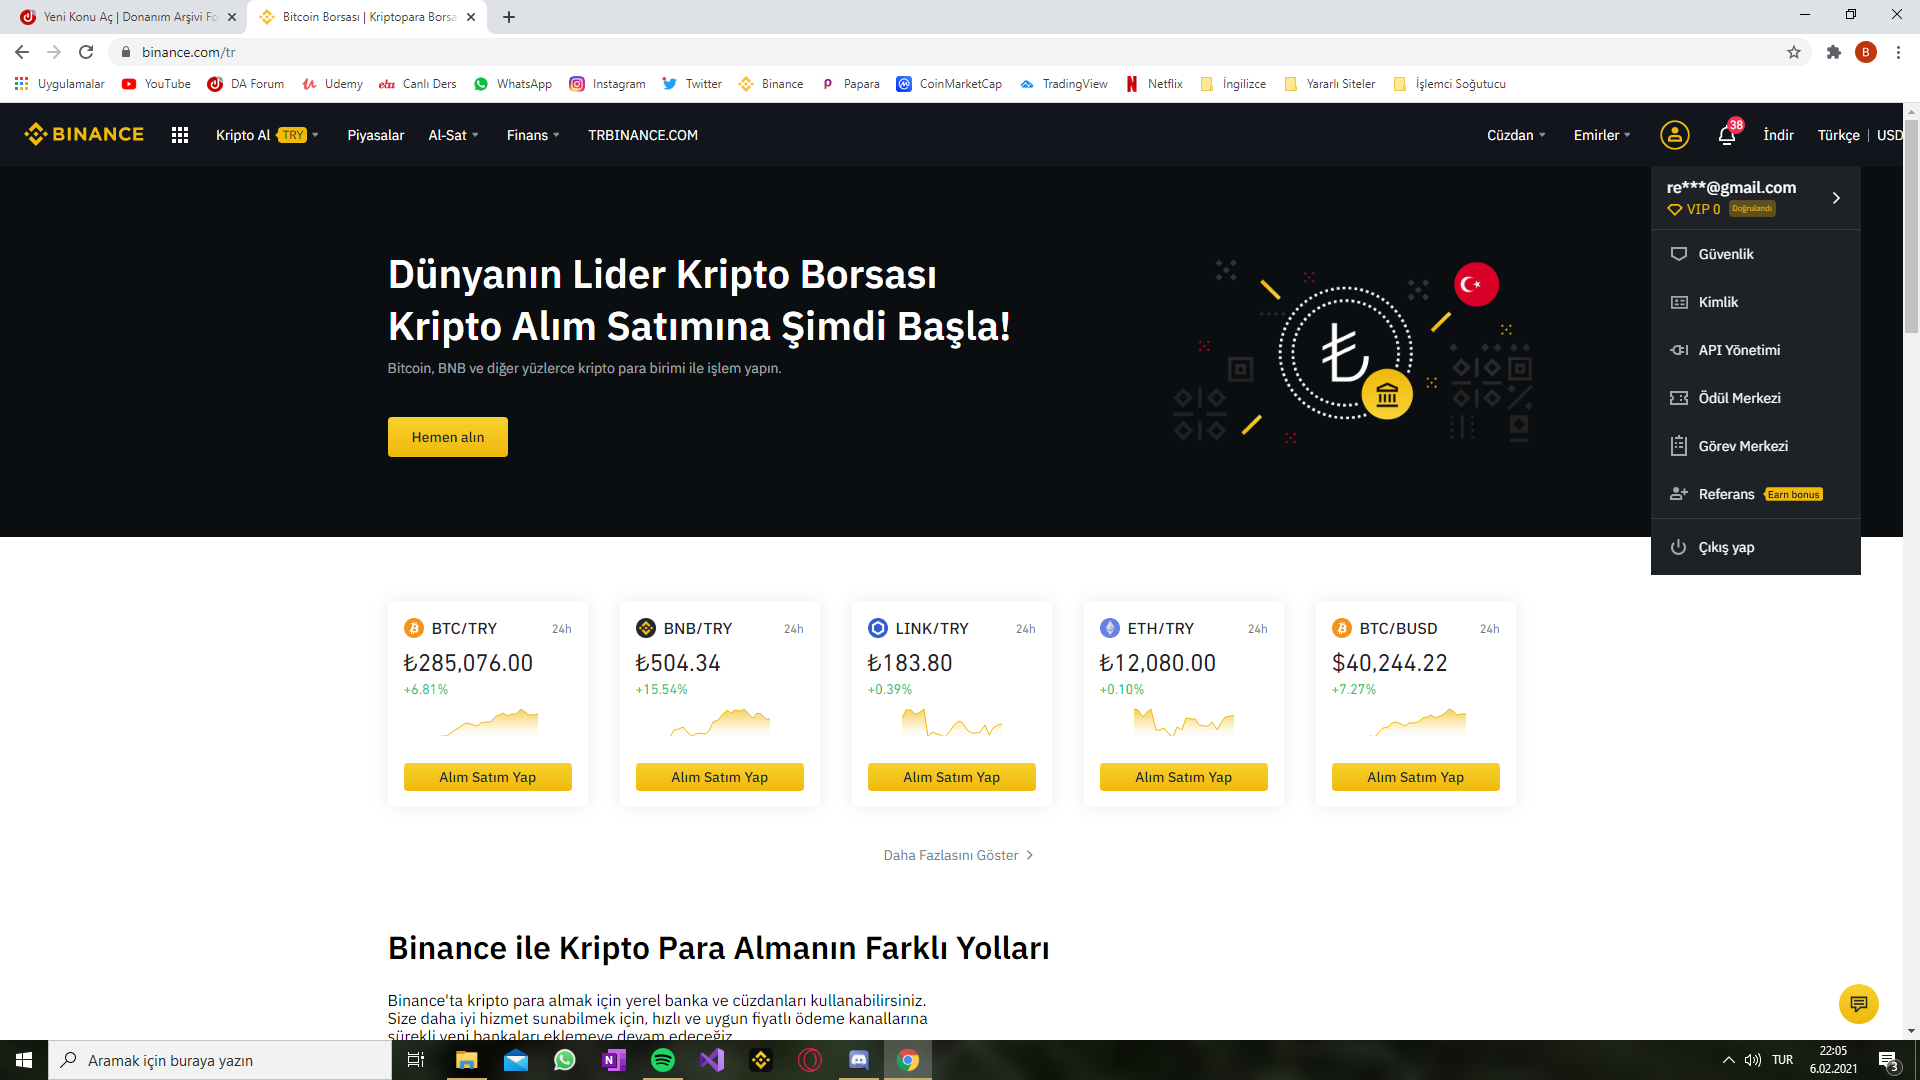Open API Yönetimi in account menu
Viewport: 1920px width, 1080px height.
click(x=1739, y=350)
